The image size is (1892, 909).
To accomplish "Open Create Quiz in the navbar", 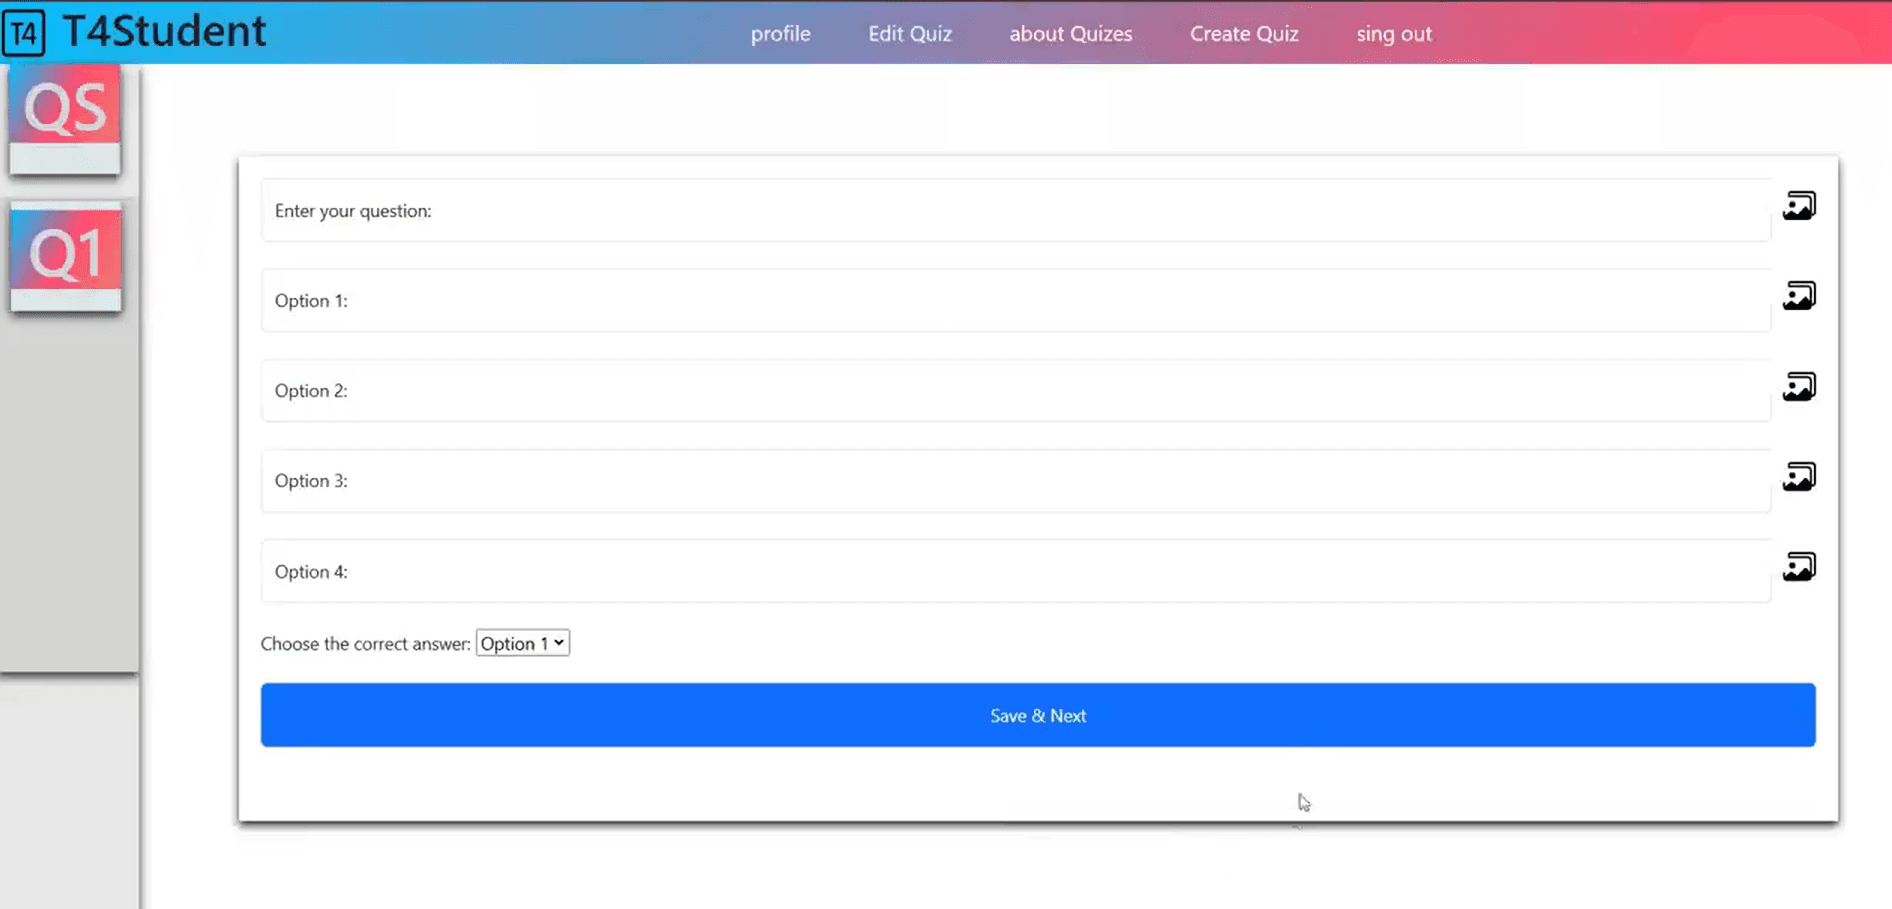I will 1244,33.
